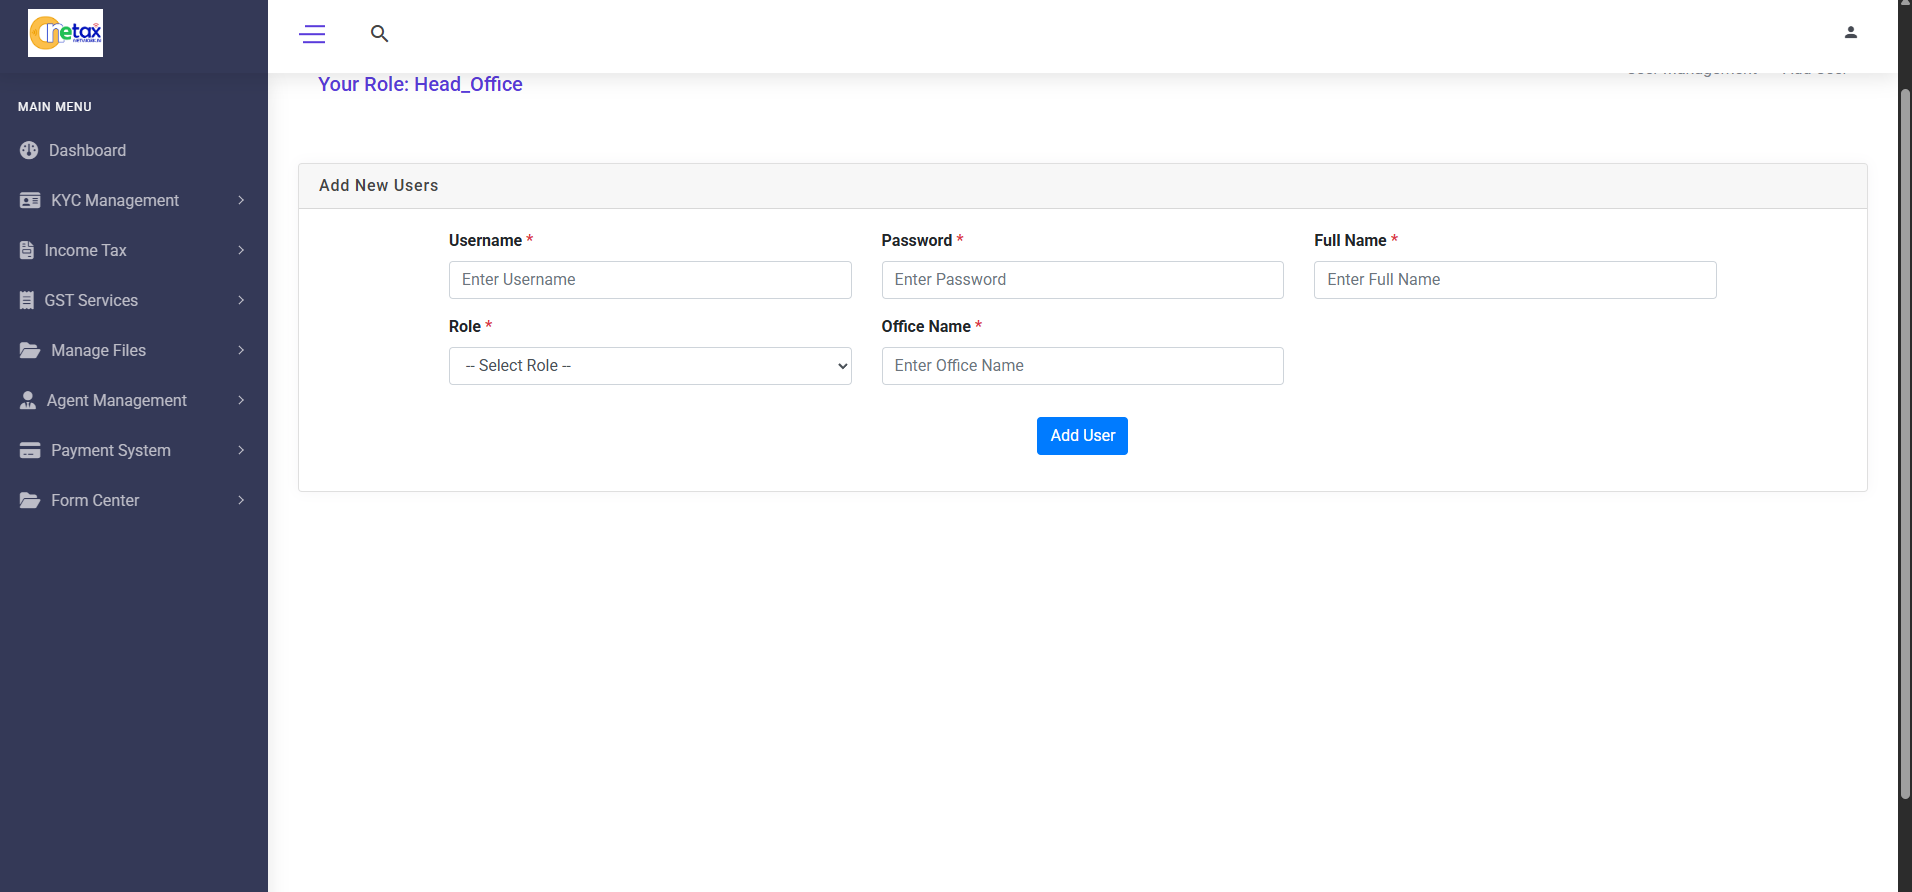Click the Payment System credit card icon

click(30, 450)
